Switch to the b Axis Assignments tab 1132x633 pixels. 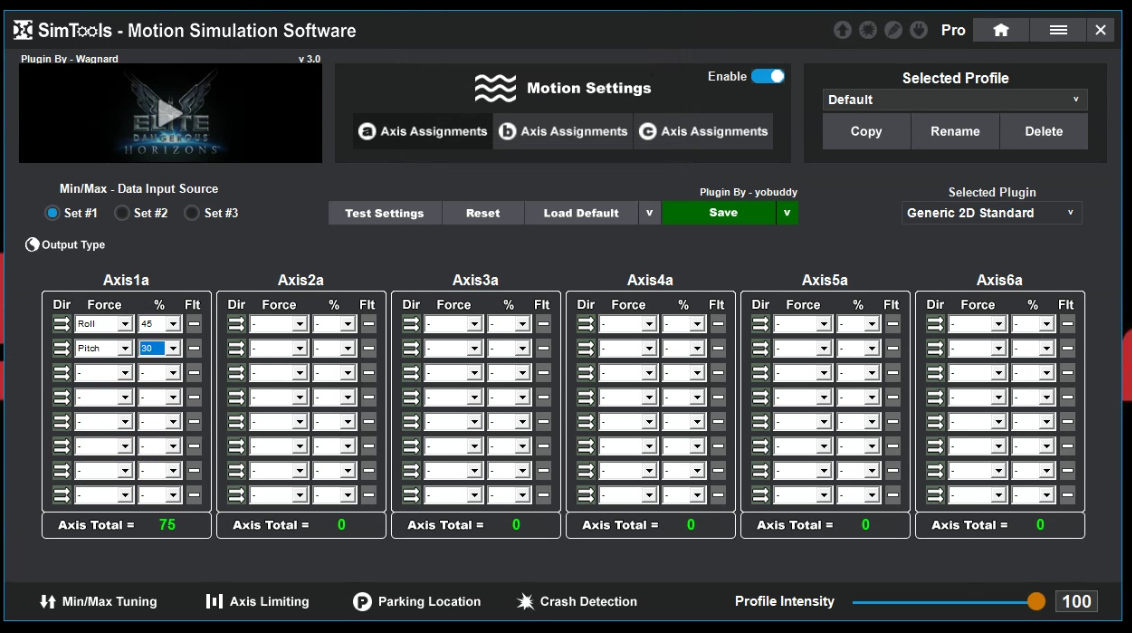pyautogui.click(x=563, y=132)
